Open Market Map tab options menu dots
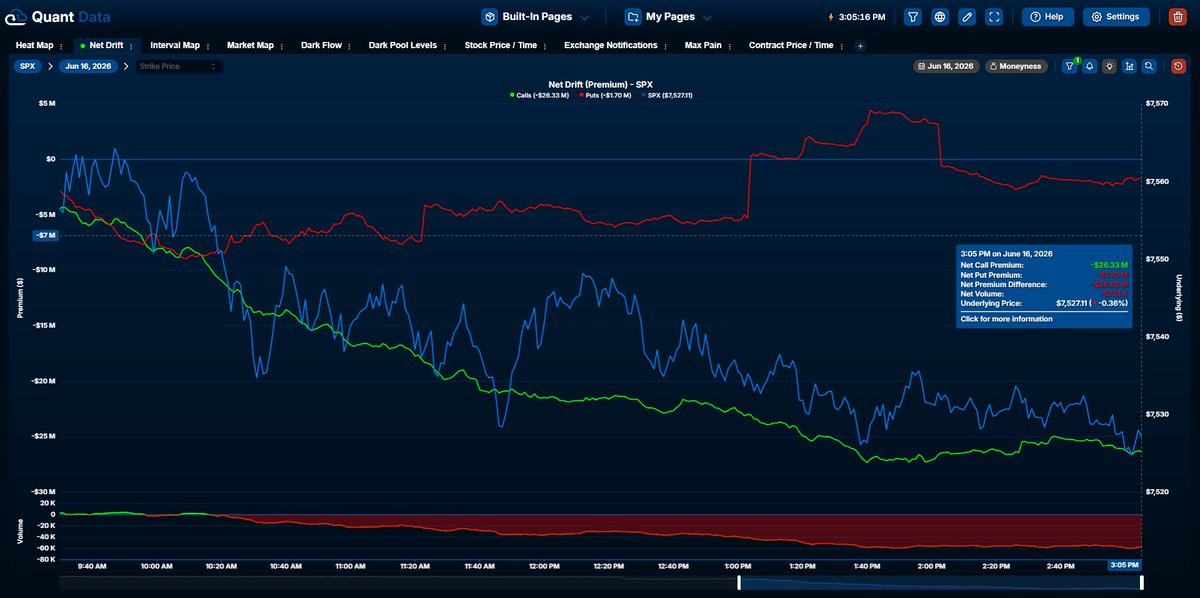Screen dimensions: 1200x598 coord(284,45)
